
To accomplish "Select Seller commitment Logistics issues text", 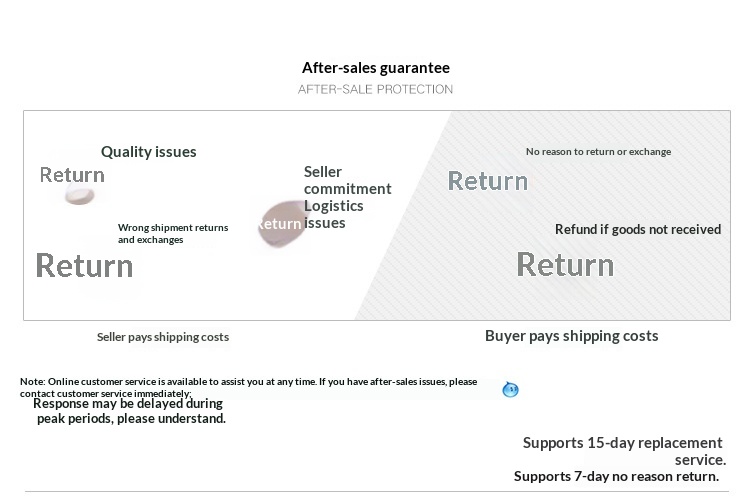I will pos(347,197).
